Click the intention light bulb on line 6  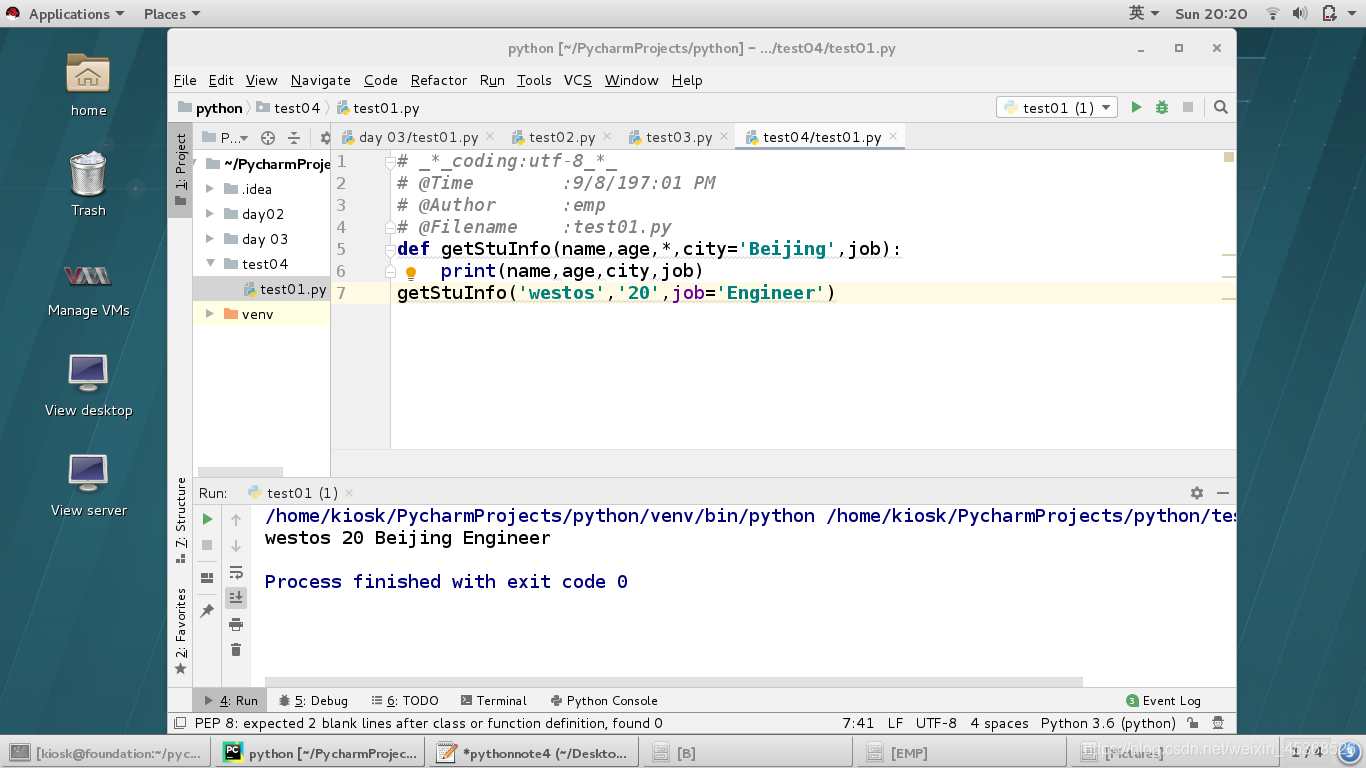(x=410, y=272)
